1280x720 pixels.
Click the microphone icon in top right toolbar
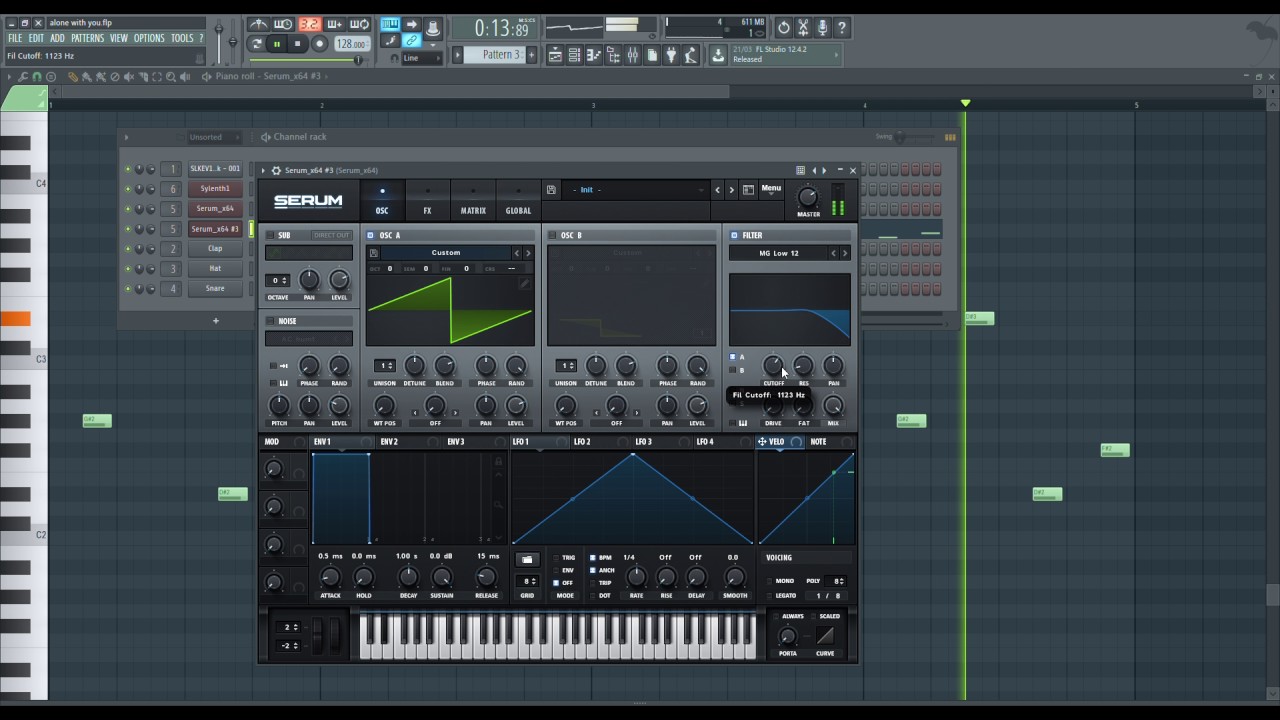click(x=822, y=28)
